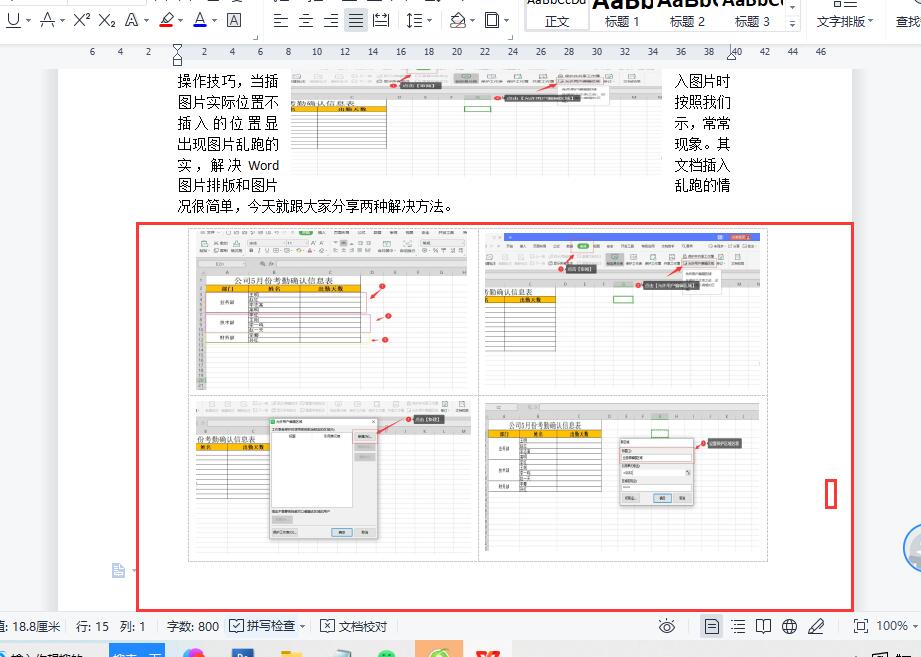The height and width of the screenshot is (657, 921).
Task: Select bottom-left dialog box image
Action: pos(332,478)
